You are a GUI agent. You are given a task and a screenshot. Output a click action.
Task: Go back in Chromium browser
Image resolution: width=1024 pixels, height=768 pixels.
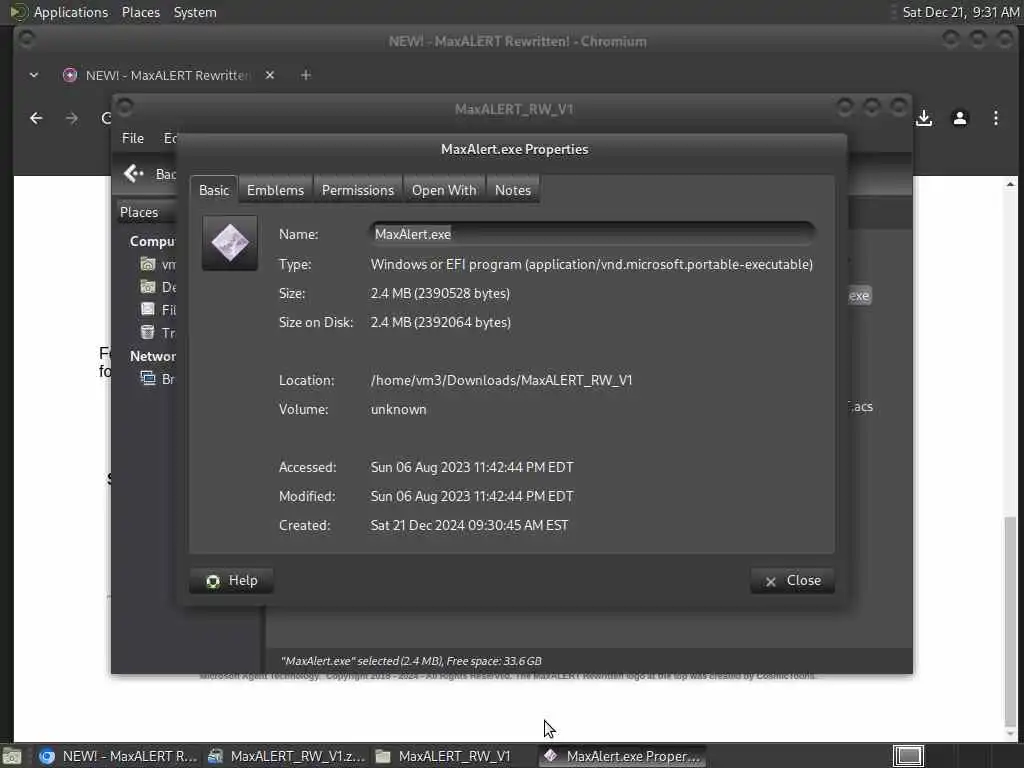(36, 118)
